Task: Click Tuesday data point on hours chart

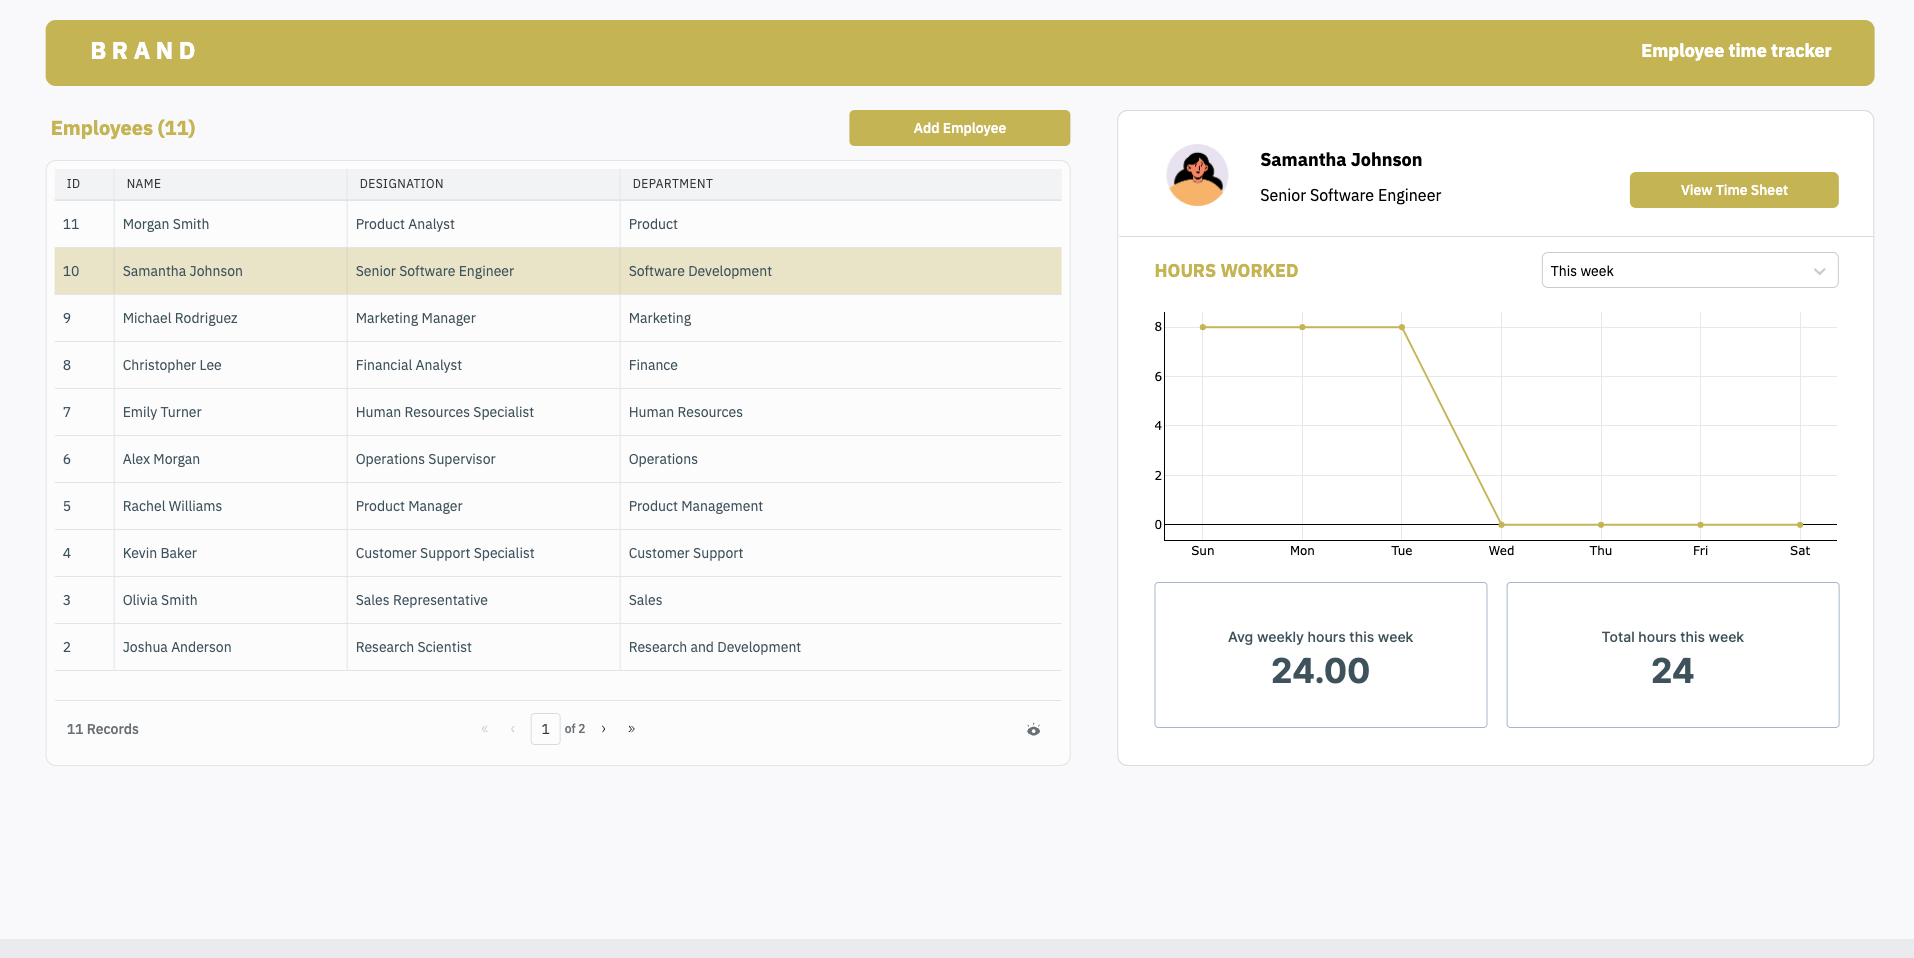Action: pos(1401,327)
